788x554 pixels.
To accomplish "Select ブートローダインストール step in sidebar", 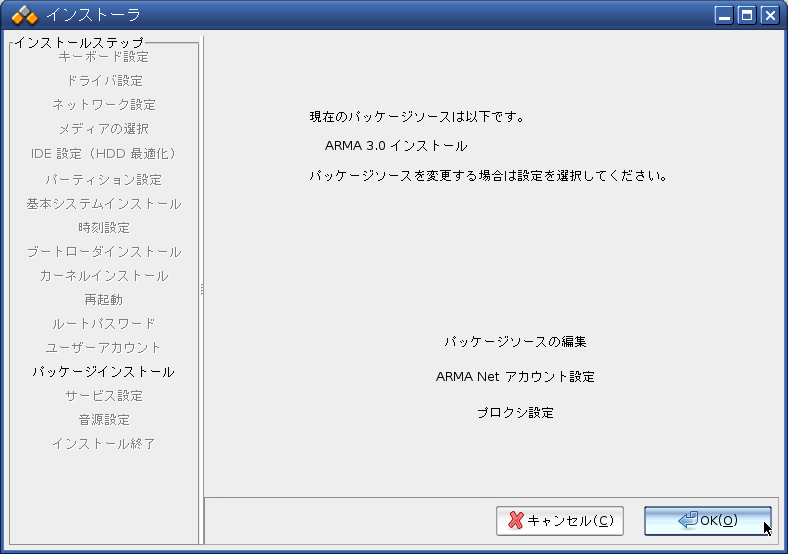I will pyautogui.click(x=103, y=252).
